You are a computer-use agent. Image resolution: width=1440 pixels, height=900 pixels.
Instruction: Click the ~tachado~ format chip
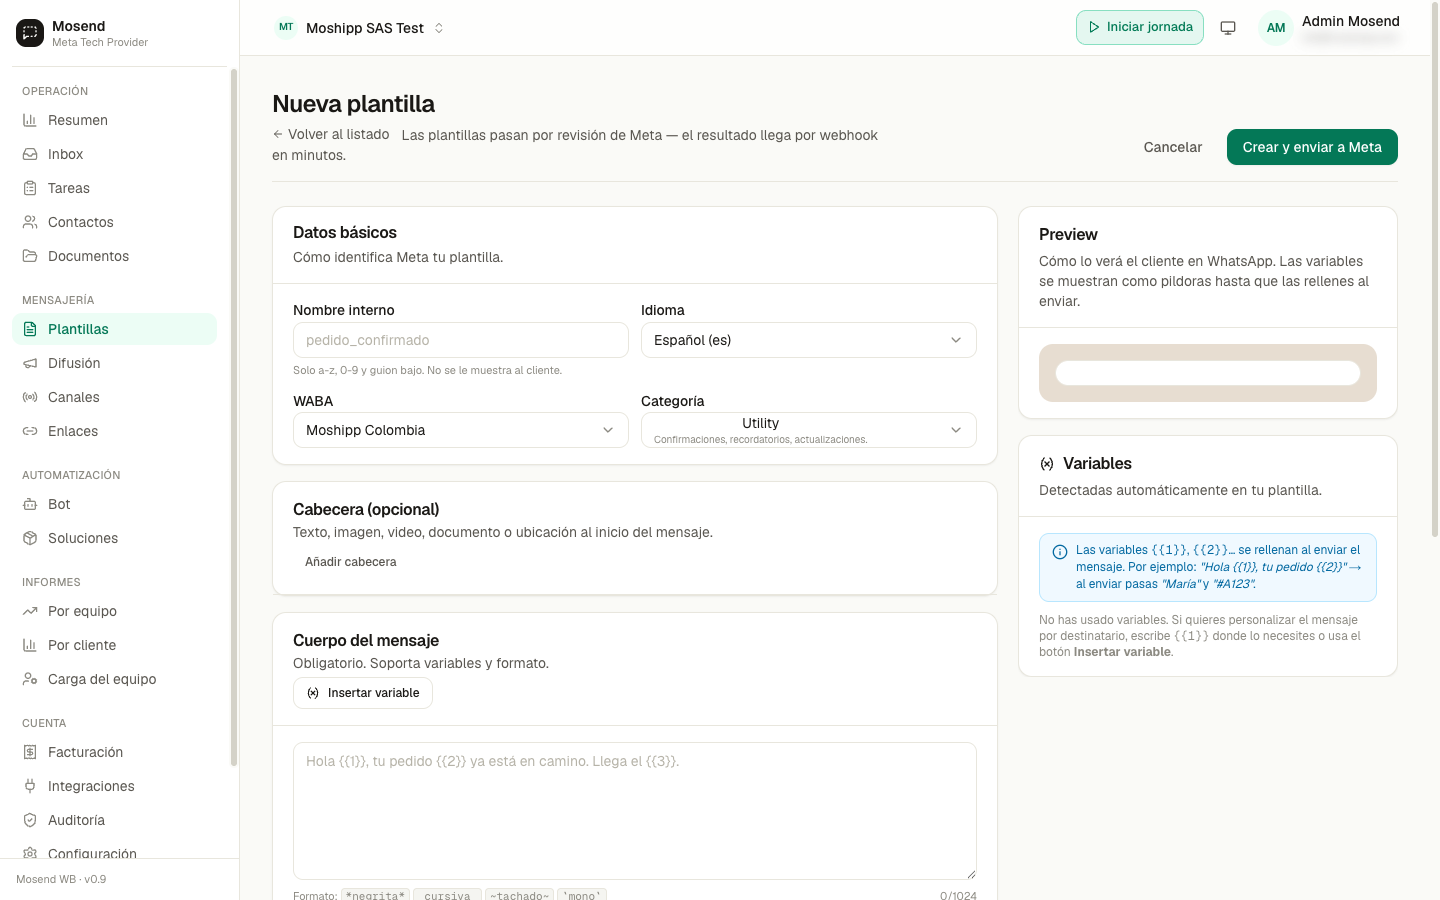tap(521, 895)
